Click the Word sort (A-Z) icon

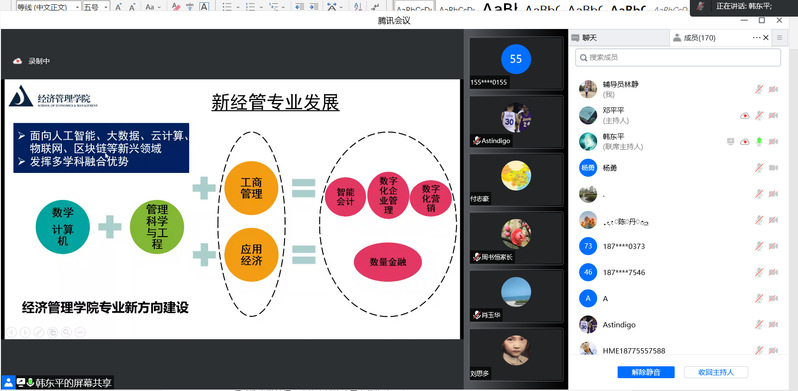[358, 7]
